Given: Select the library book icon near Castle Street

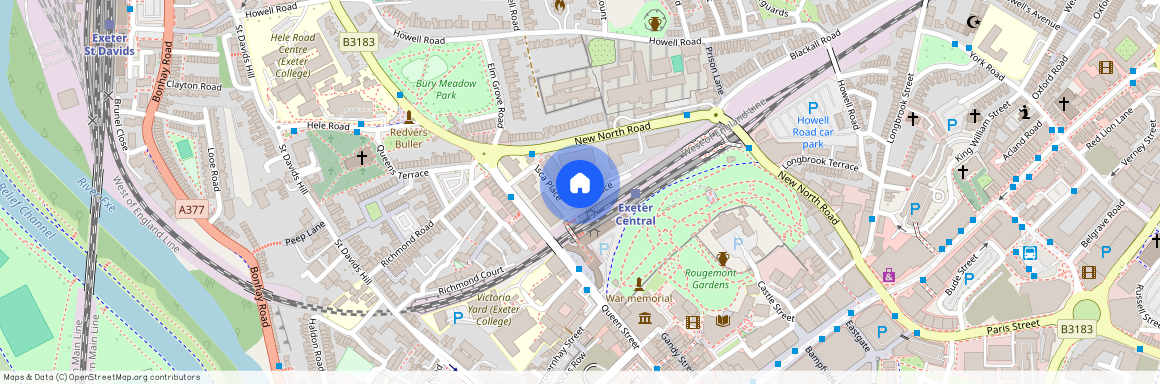Looking at the screenshot, I should tap(723, 320).
